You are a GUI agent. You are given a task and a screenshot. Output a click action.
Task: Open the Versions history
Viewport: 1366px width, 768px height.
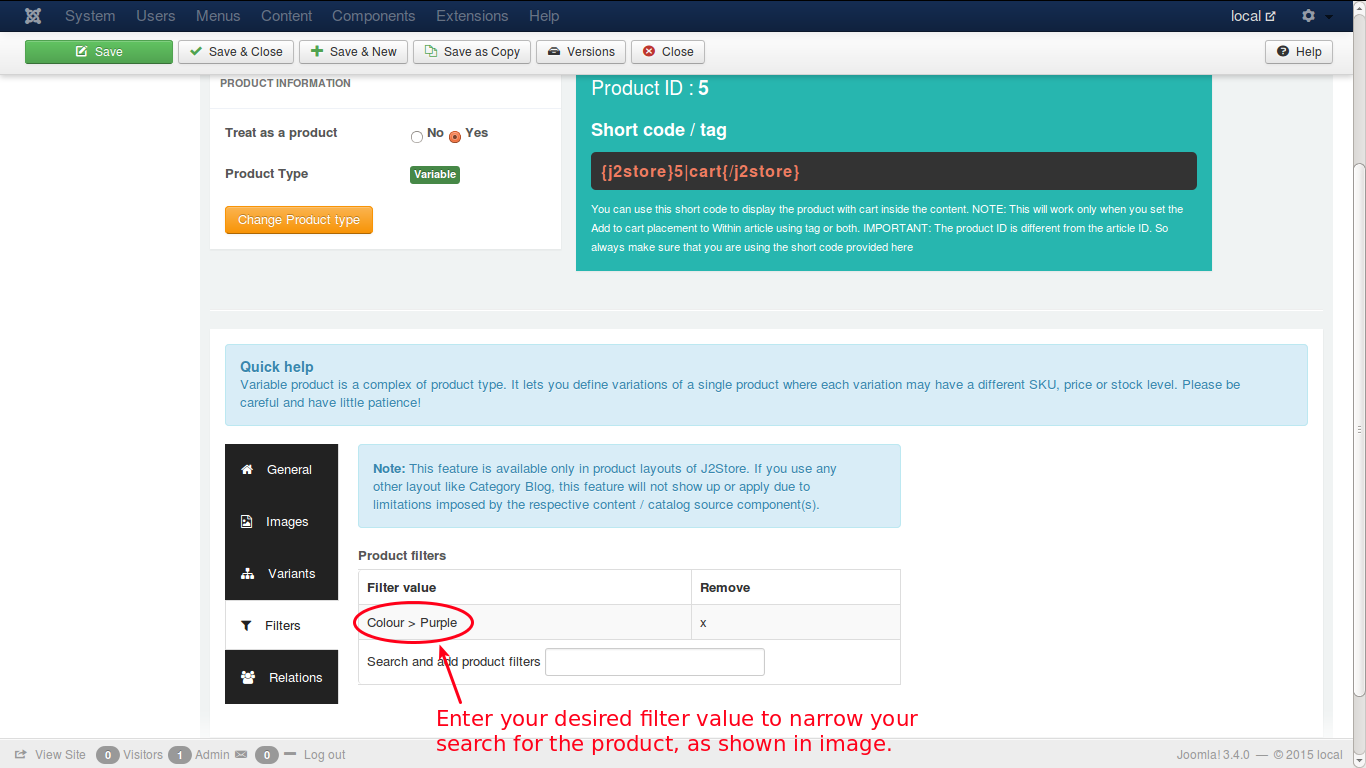coord(581,52)
